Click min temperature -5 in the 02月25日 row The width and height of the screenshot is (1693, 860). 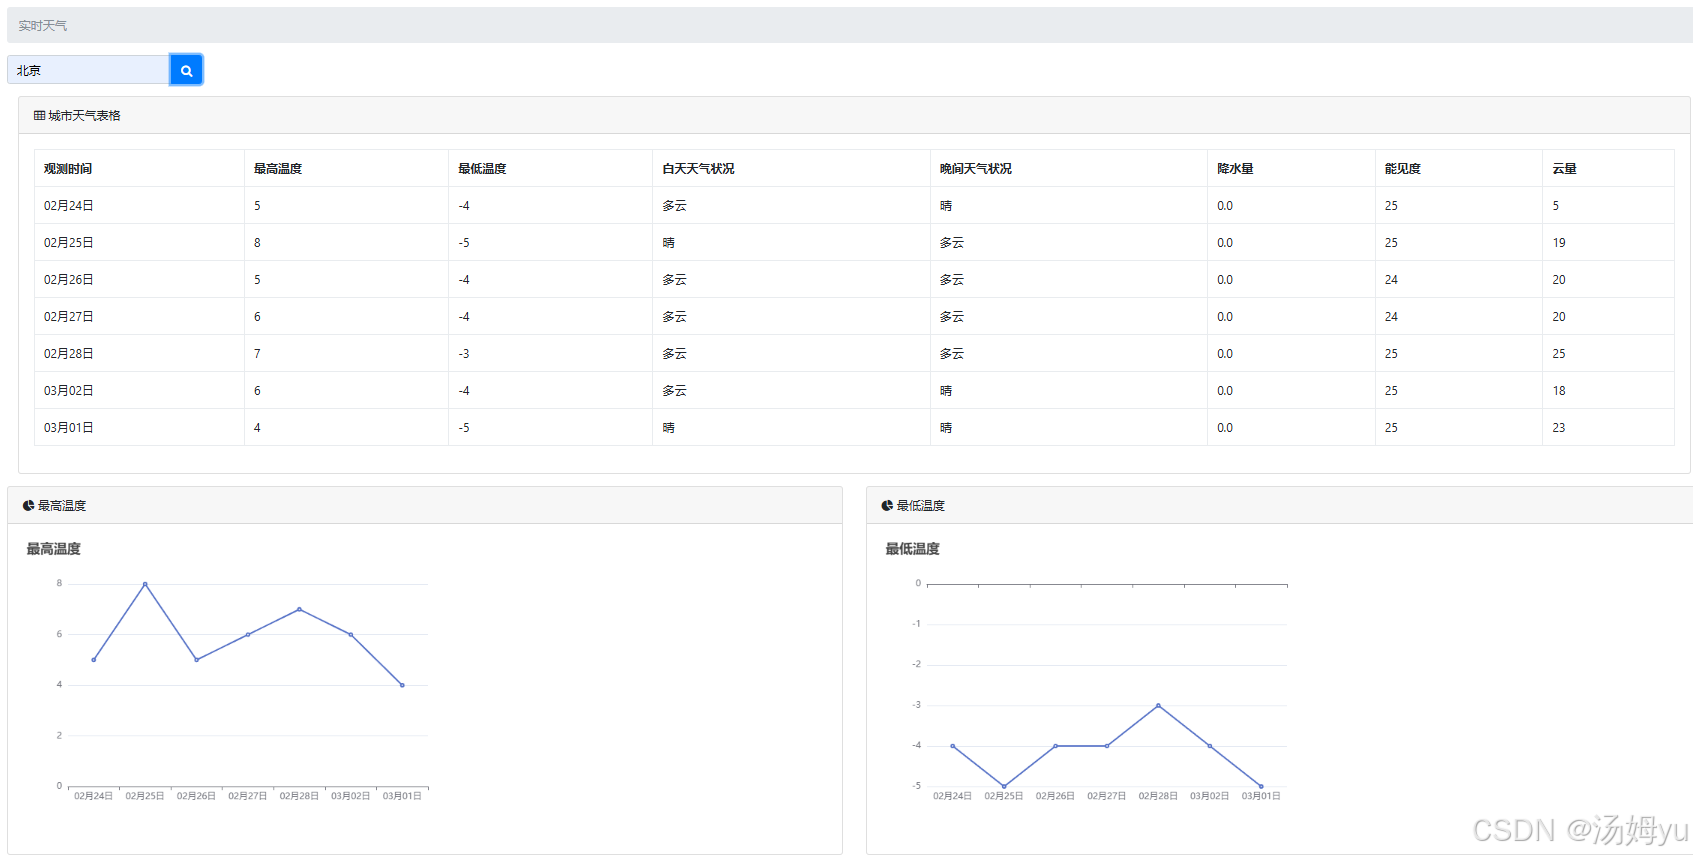click(x=464, y=243)
